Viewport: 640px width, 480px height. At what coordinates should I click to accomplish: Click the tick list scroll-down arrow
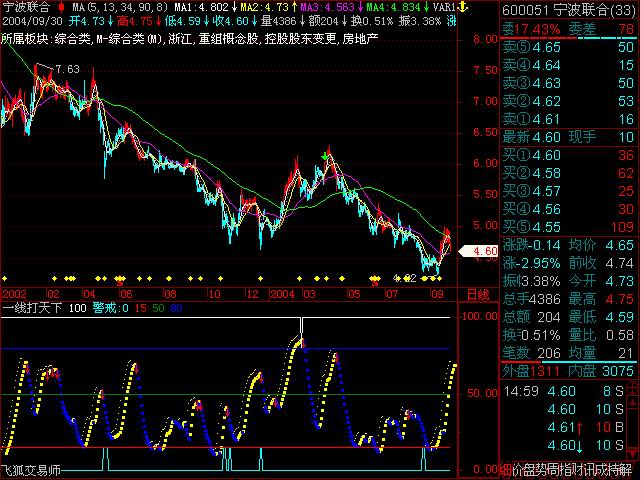point(633,453)
